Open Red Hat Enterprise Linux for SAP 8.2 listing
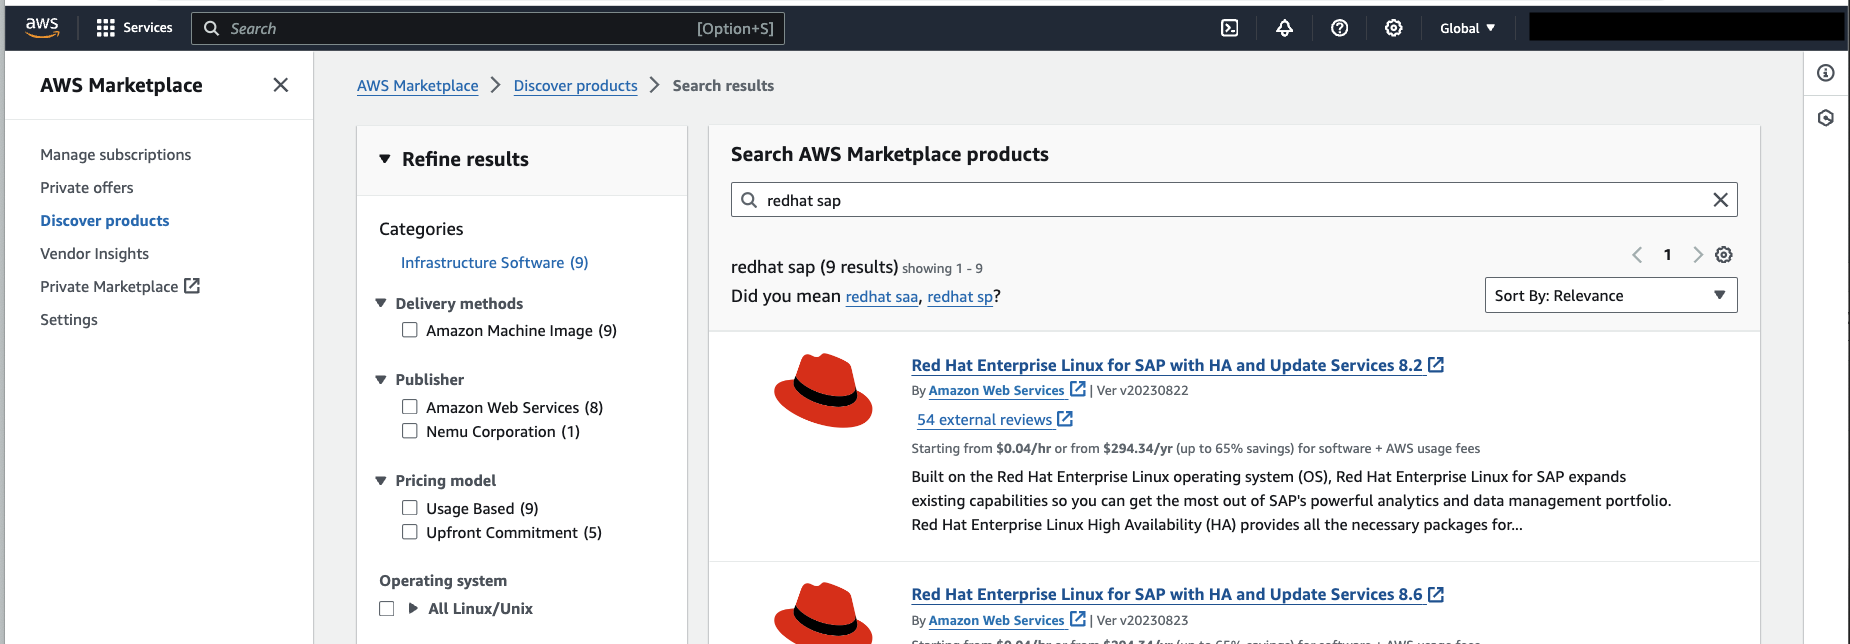The height and width of the screenshot is (644, 1850). [x=1167, y=365]
